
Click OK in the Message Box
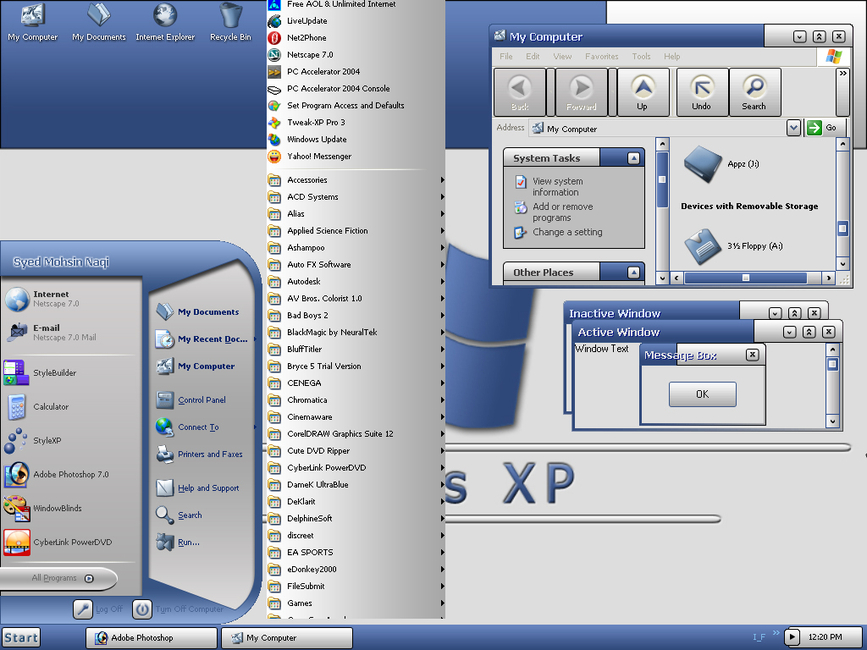tap(702, 394)
